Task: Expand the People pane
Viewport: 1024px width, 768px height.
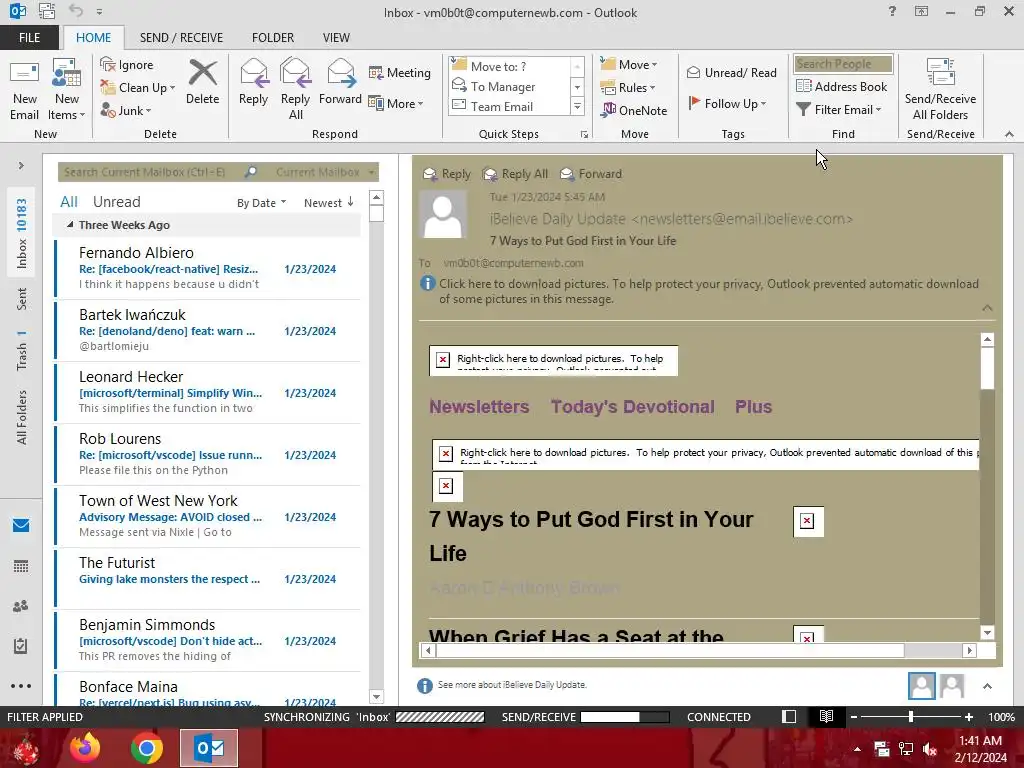Action: 987,686
